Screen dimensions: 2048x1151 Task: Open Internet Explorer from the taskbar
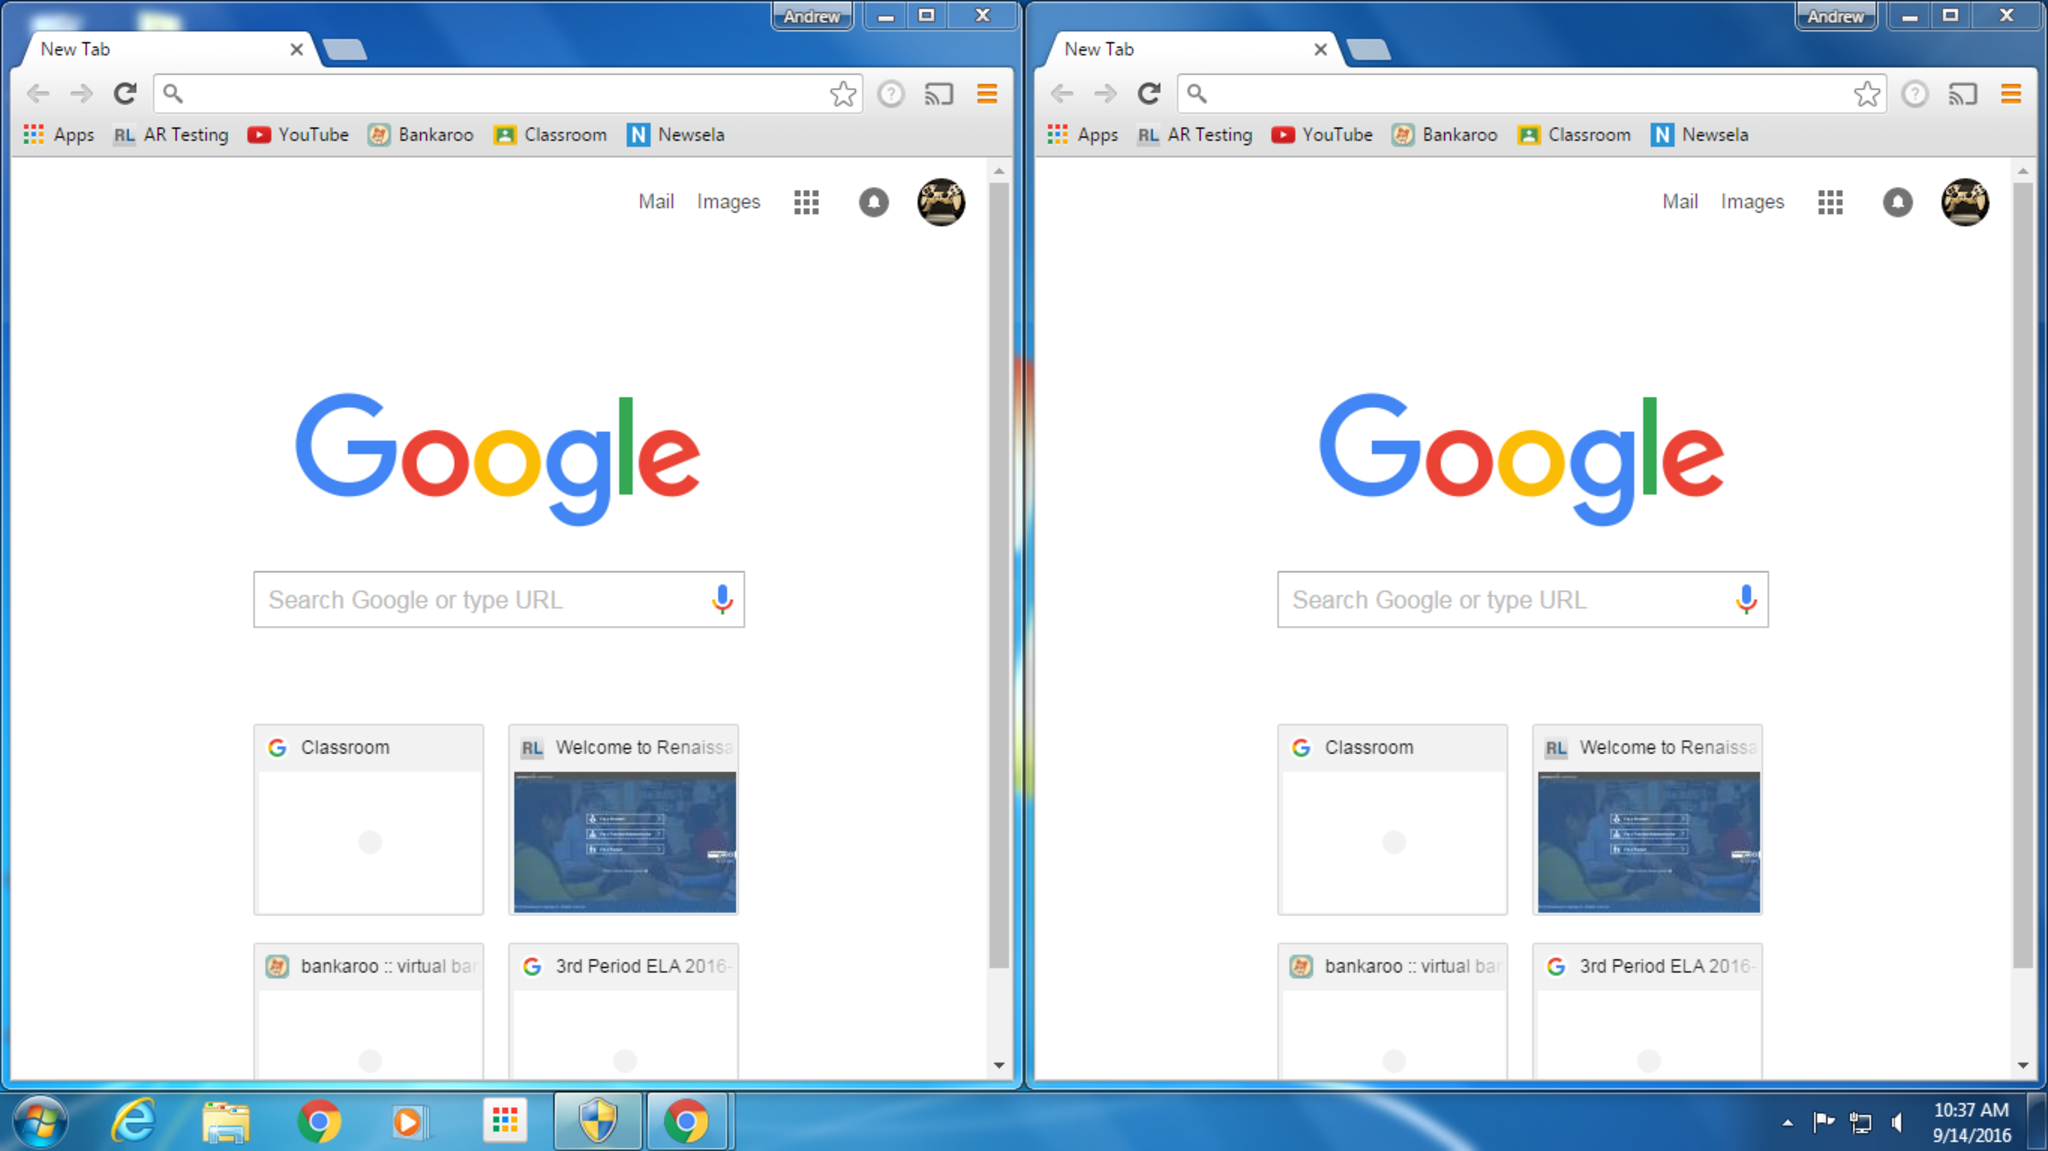[133, 1121]
